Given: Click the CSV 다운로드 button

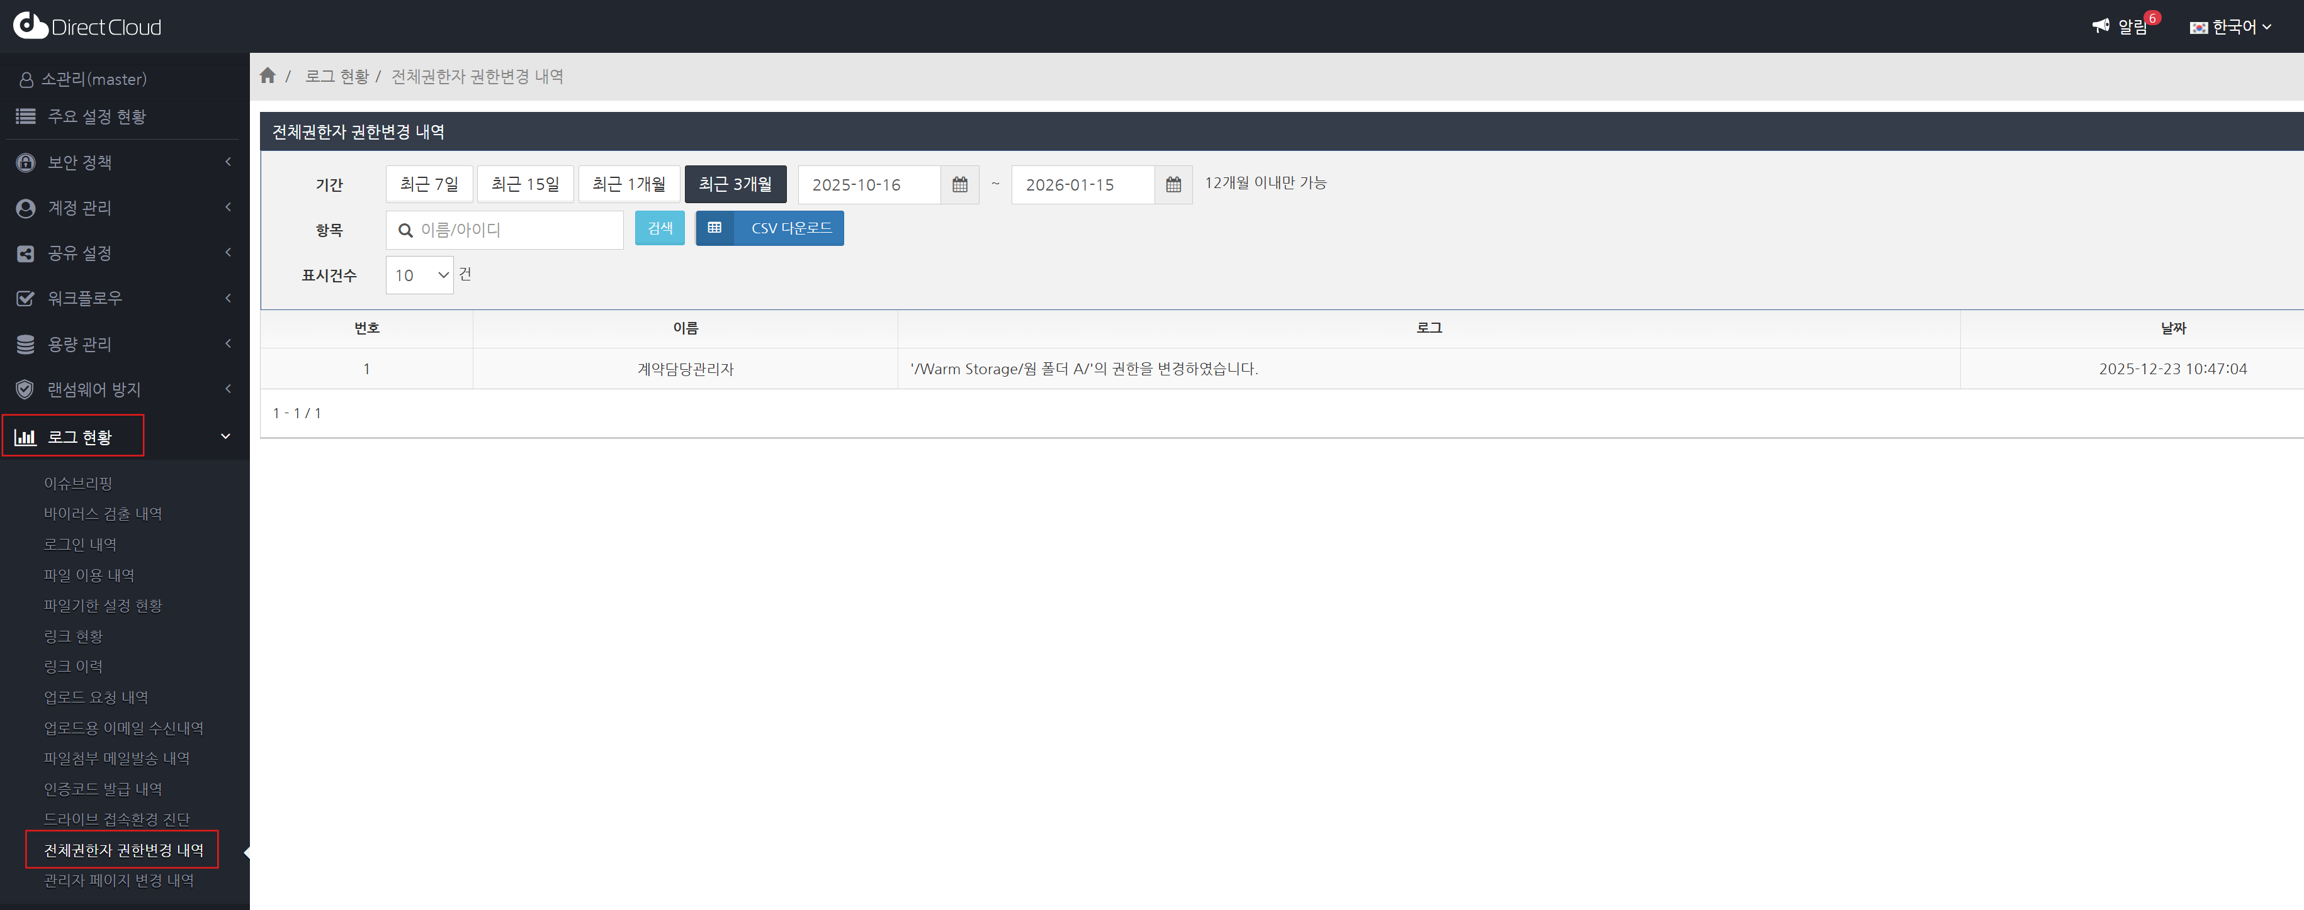Looking at the screenshot, I should point(770,229).
